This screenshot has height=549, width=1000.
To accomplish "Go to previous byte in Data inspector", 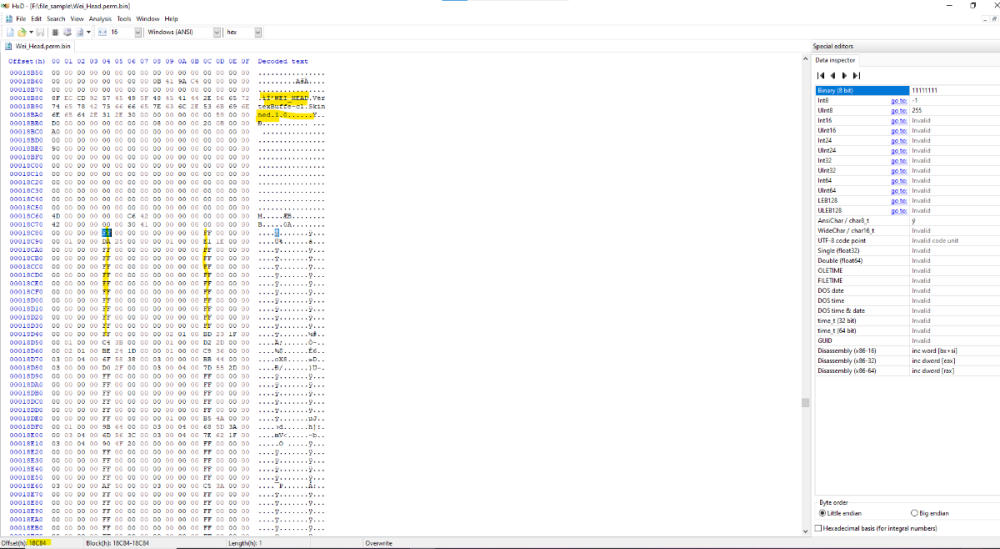I will 832,75.
